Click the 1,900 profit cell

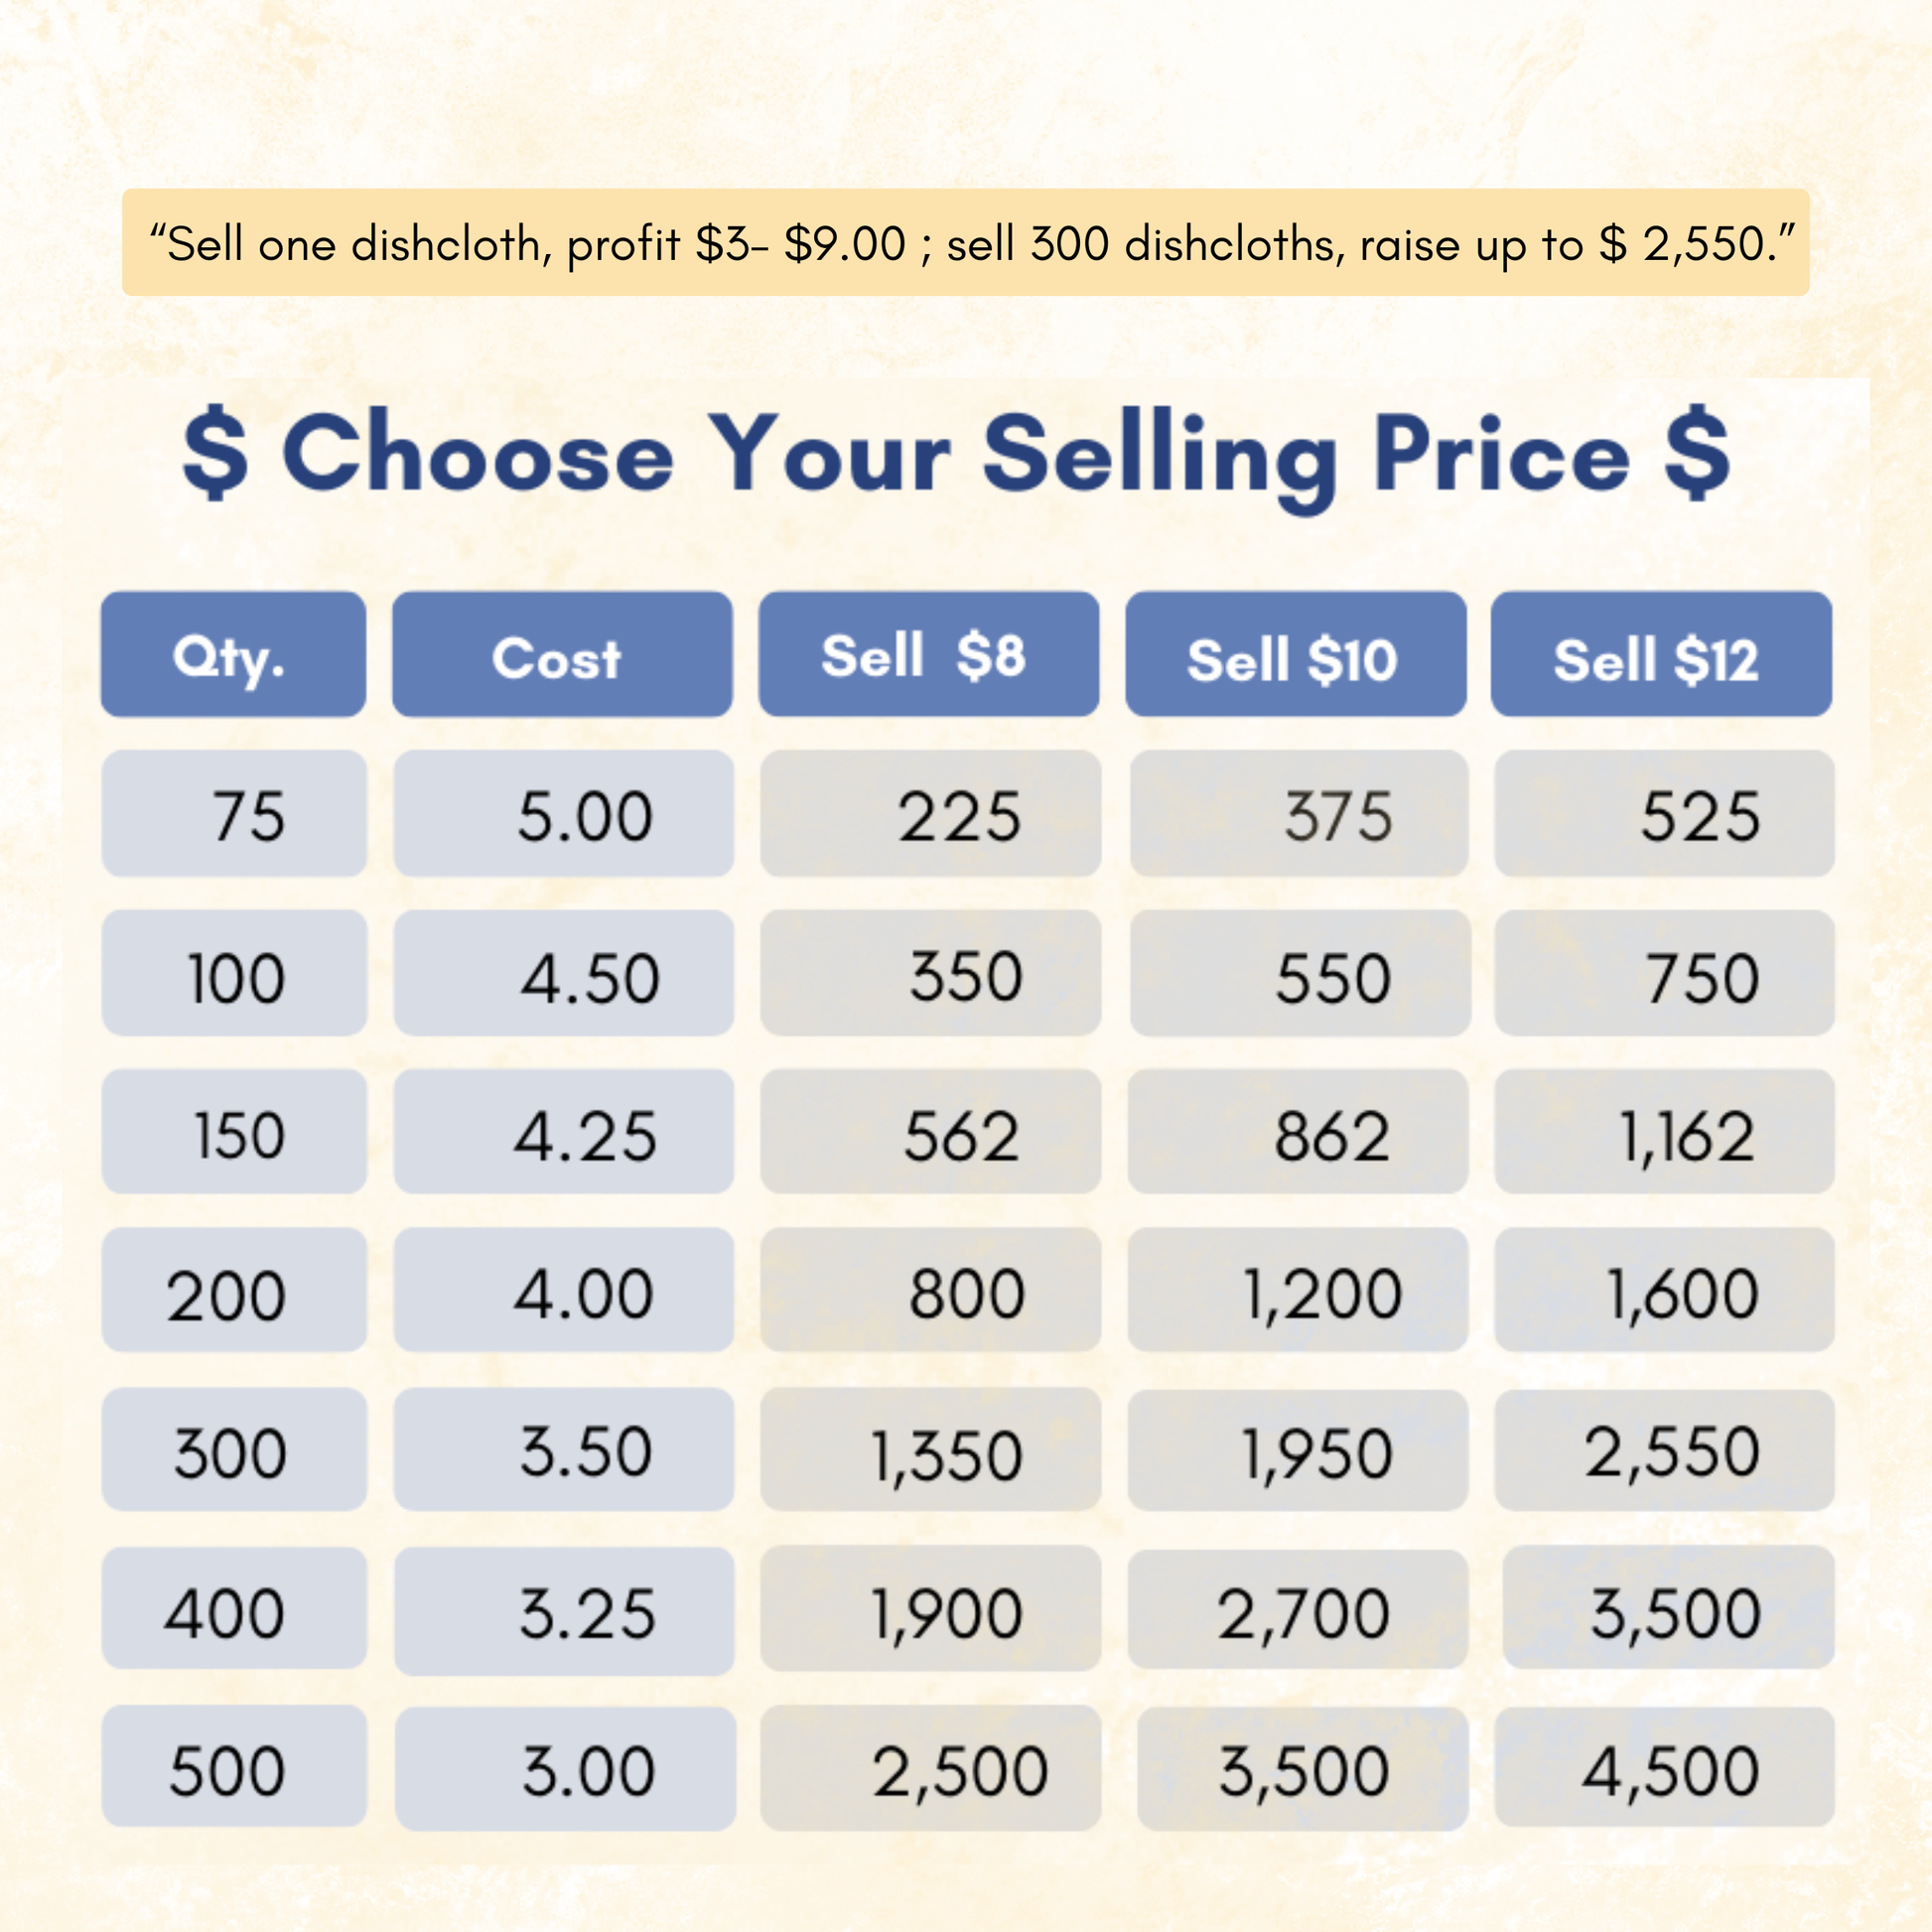930,1608
